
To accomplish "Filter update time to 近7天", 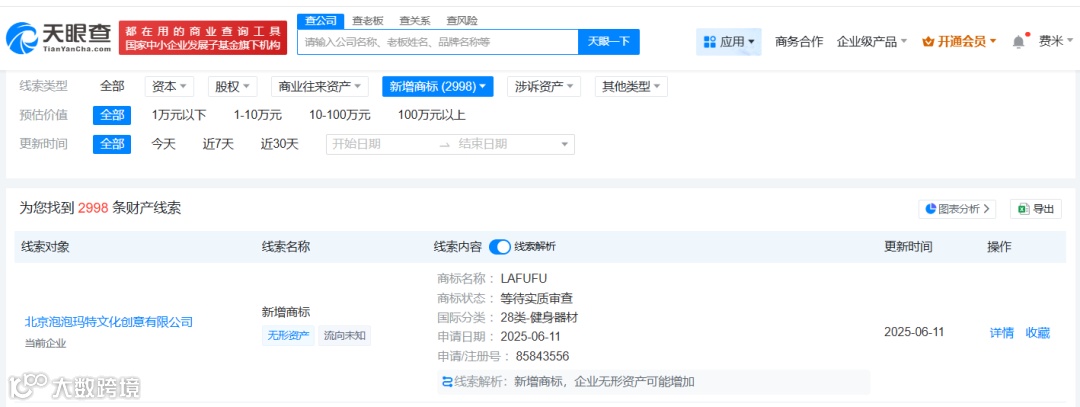I will point(218,144).
